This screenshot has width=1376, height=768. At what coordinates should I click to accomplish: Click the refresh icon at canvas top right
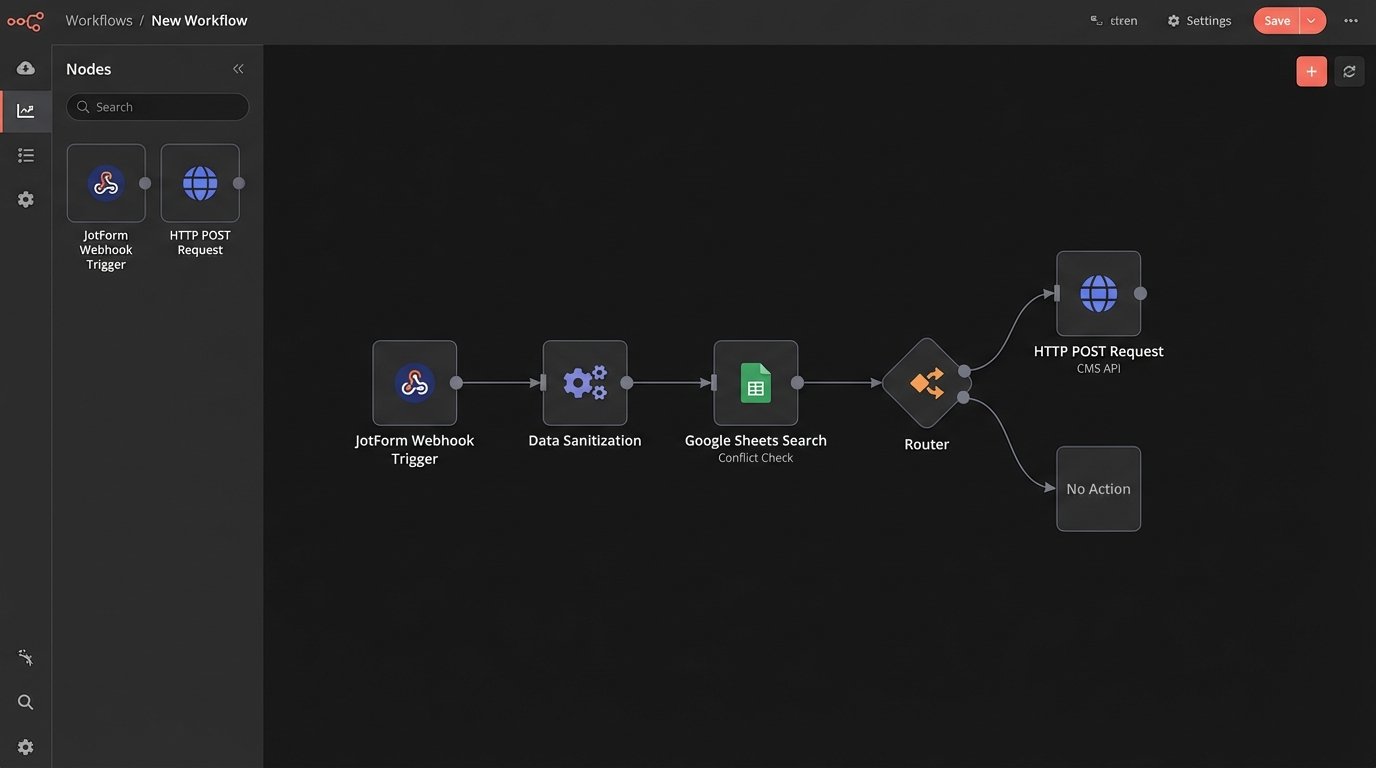[x=1349, y=71]
